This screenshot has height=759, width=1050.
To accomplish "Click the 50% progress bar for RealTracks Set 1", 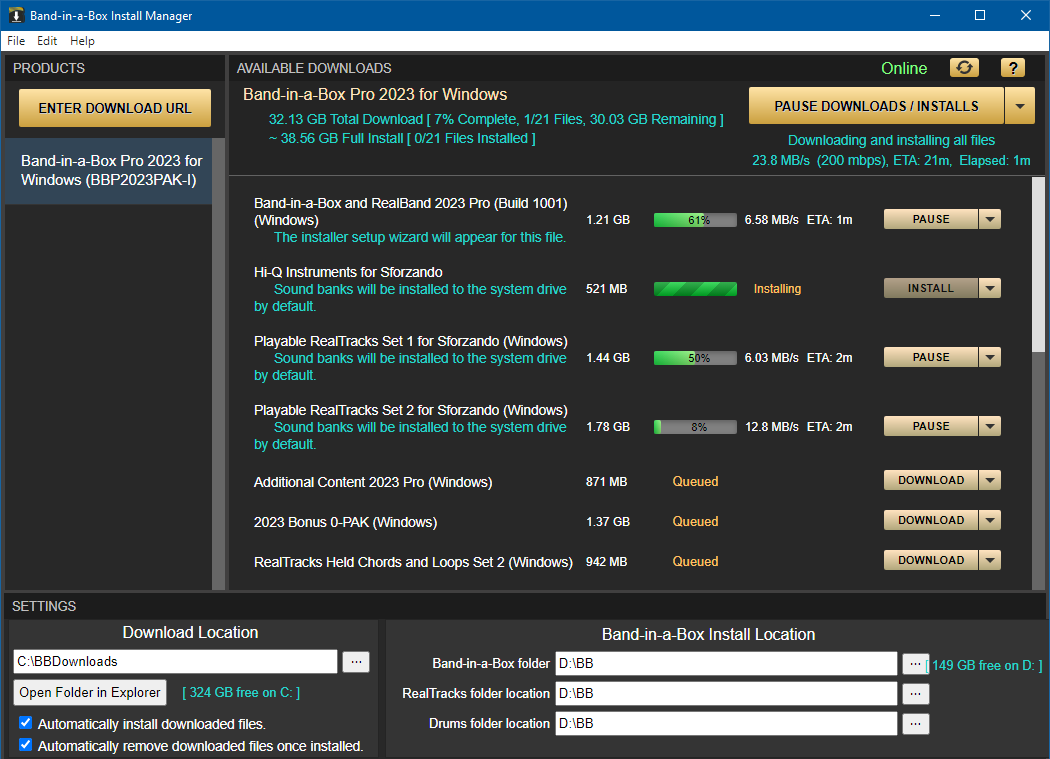I will (695, 358).
